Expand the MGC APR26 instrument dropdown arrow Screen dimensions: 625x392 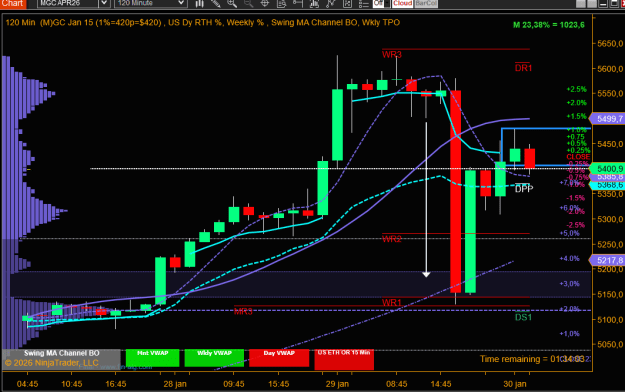[x=104, y=3]
